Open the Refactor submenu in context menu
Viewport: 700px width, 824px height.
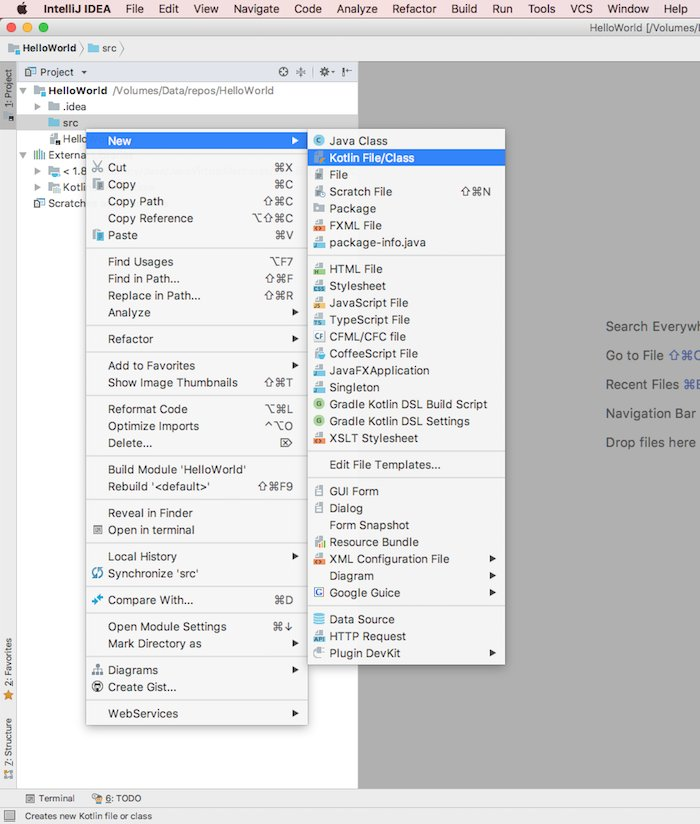tap(197, 339)
